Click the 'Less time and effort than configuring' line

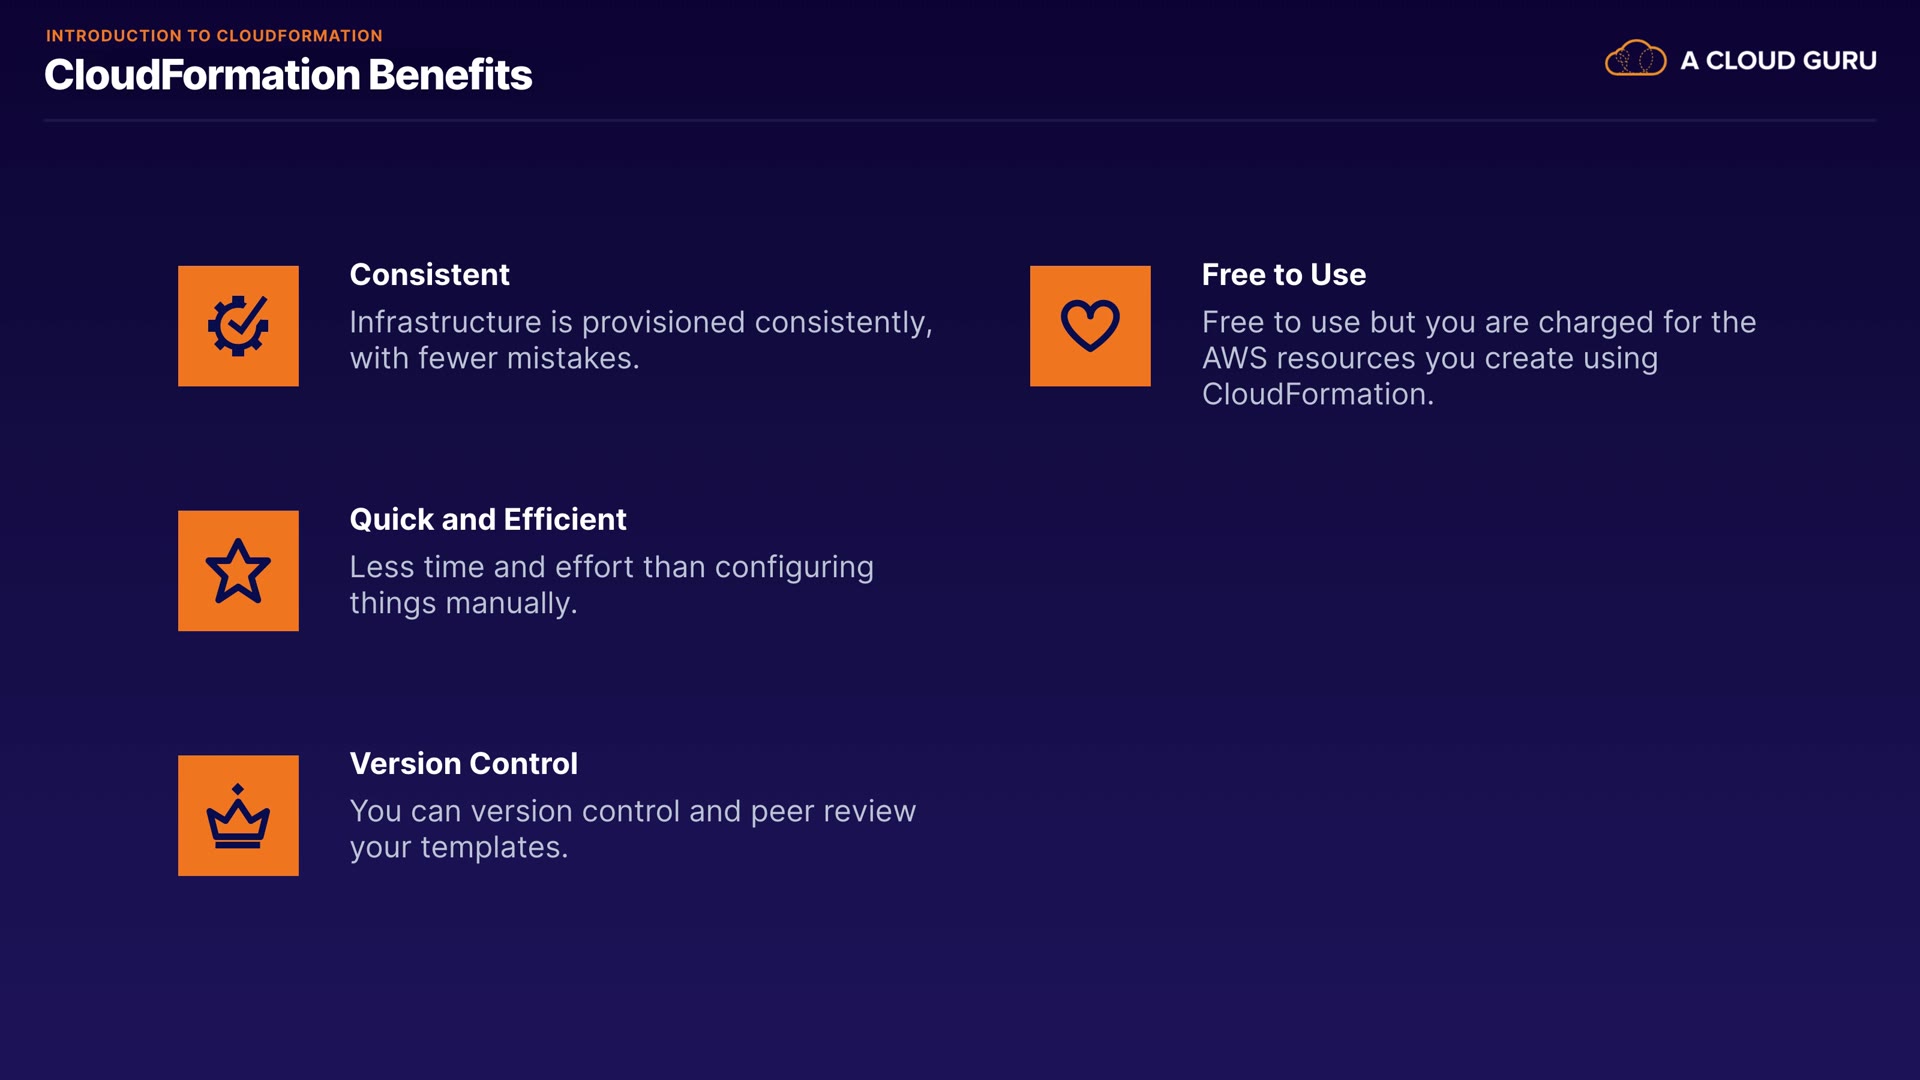tap(611, 568)
